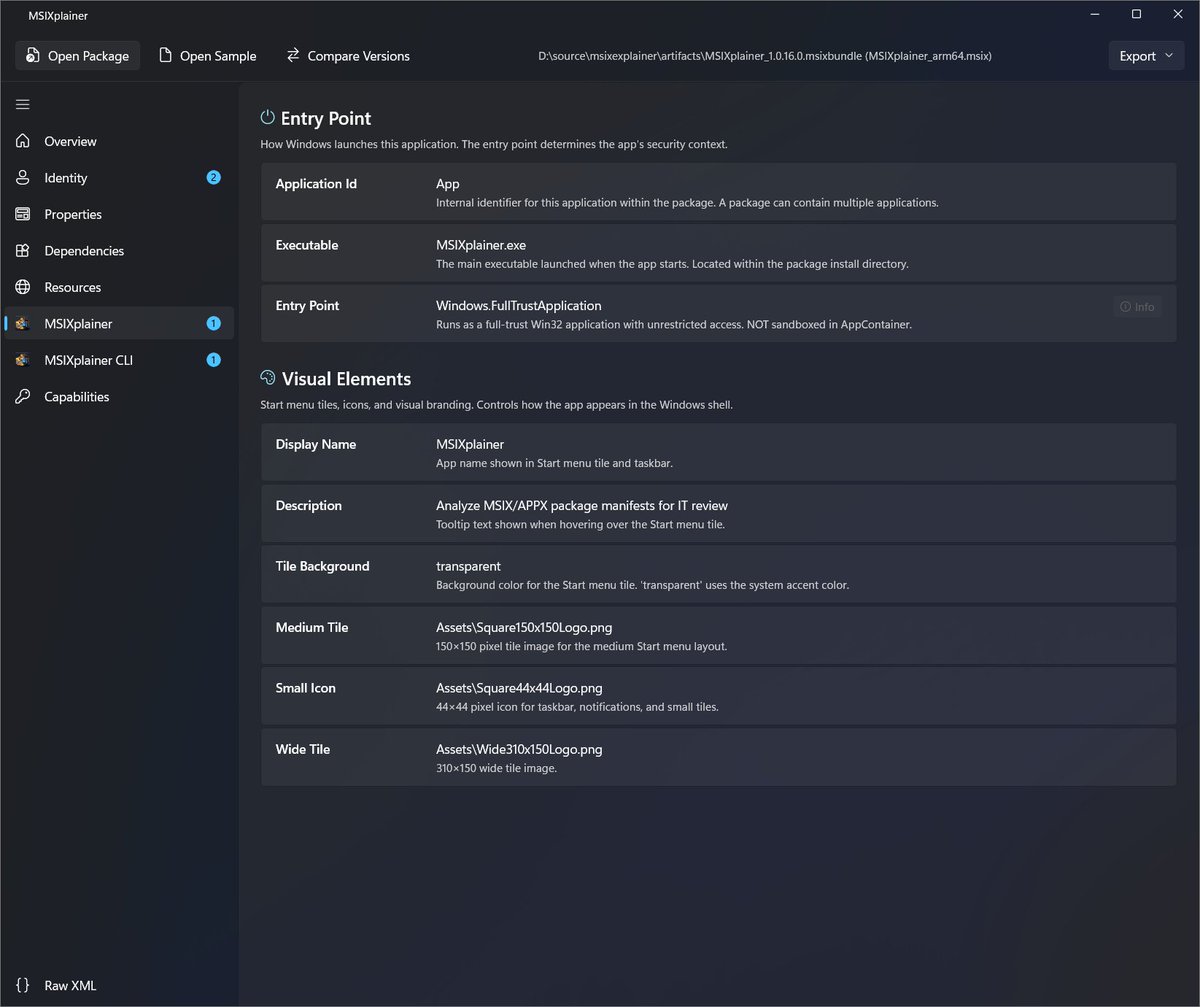Image resolution: width=1200 pixels, height=1007 pixels.
Task: Select Resources in the sidebar
Action: [x=119, y=287]
